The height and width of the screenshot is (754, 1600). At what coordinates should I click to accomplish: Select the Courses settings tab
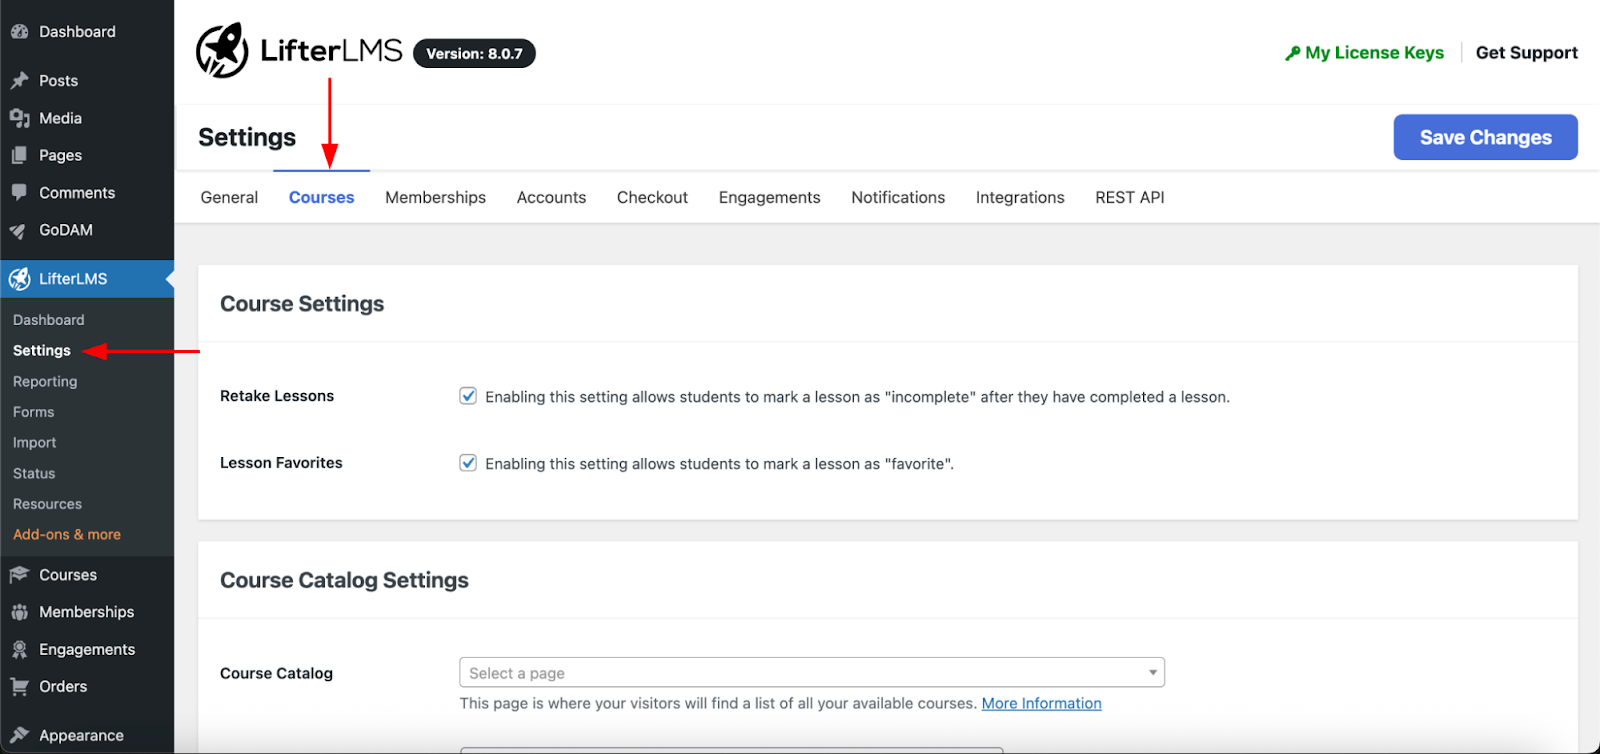point(322,198)
